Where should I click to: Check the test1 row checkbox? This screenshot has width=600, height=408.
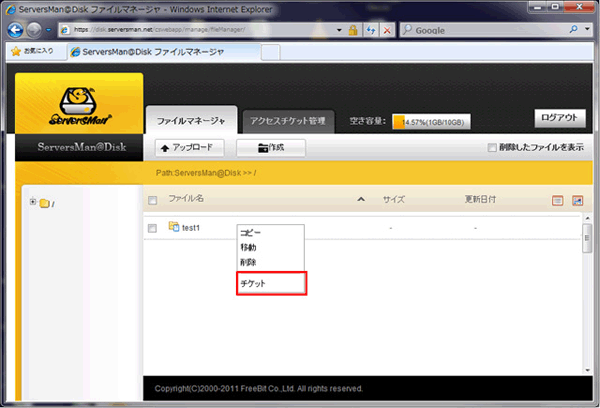pyautogui.click(x=152, y=229)
